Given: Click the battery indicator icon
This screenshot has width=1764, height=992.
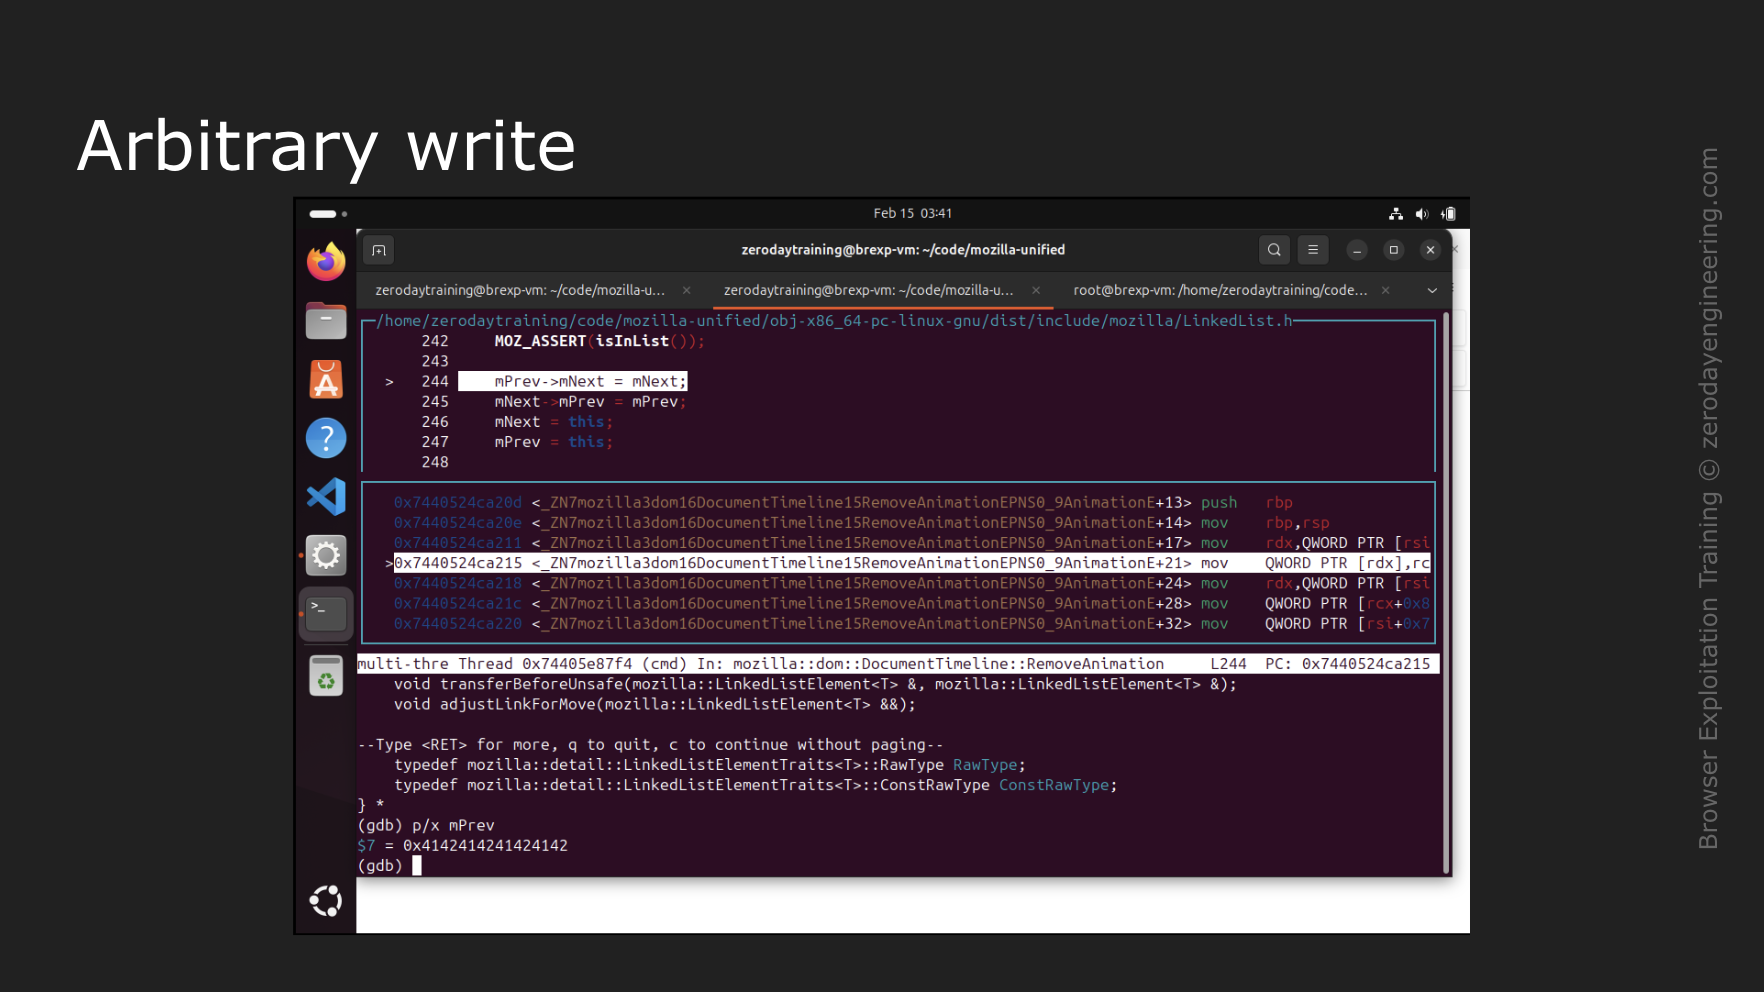Looking at the screenshot, I should coord(1448,213).
